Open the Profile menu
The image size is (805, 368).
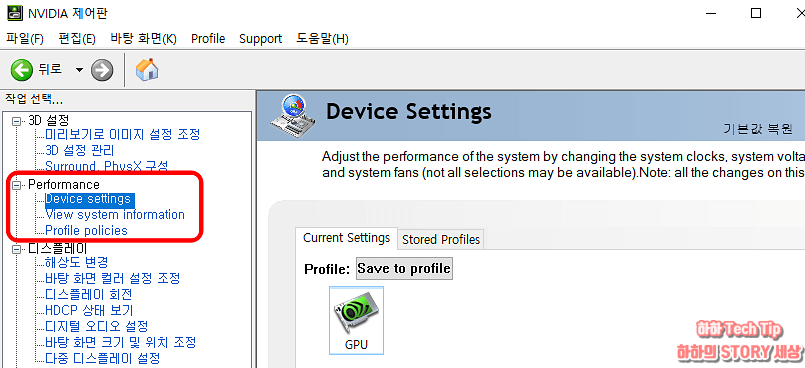[208, 39]
